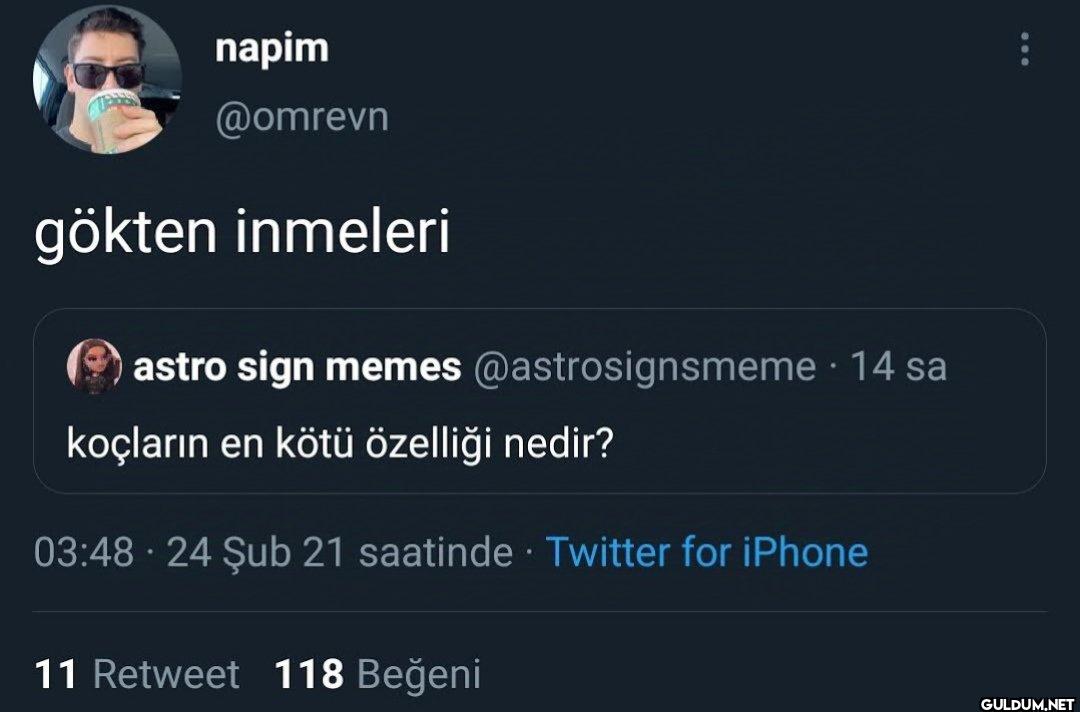Open the quoted tweet question about koçların
The width and height of the screenshot is (1080, 712).
pyautogui.click(x=339, y=441)
